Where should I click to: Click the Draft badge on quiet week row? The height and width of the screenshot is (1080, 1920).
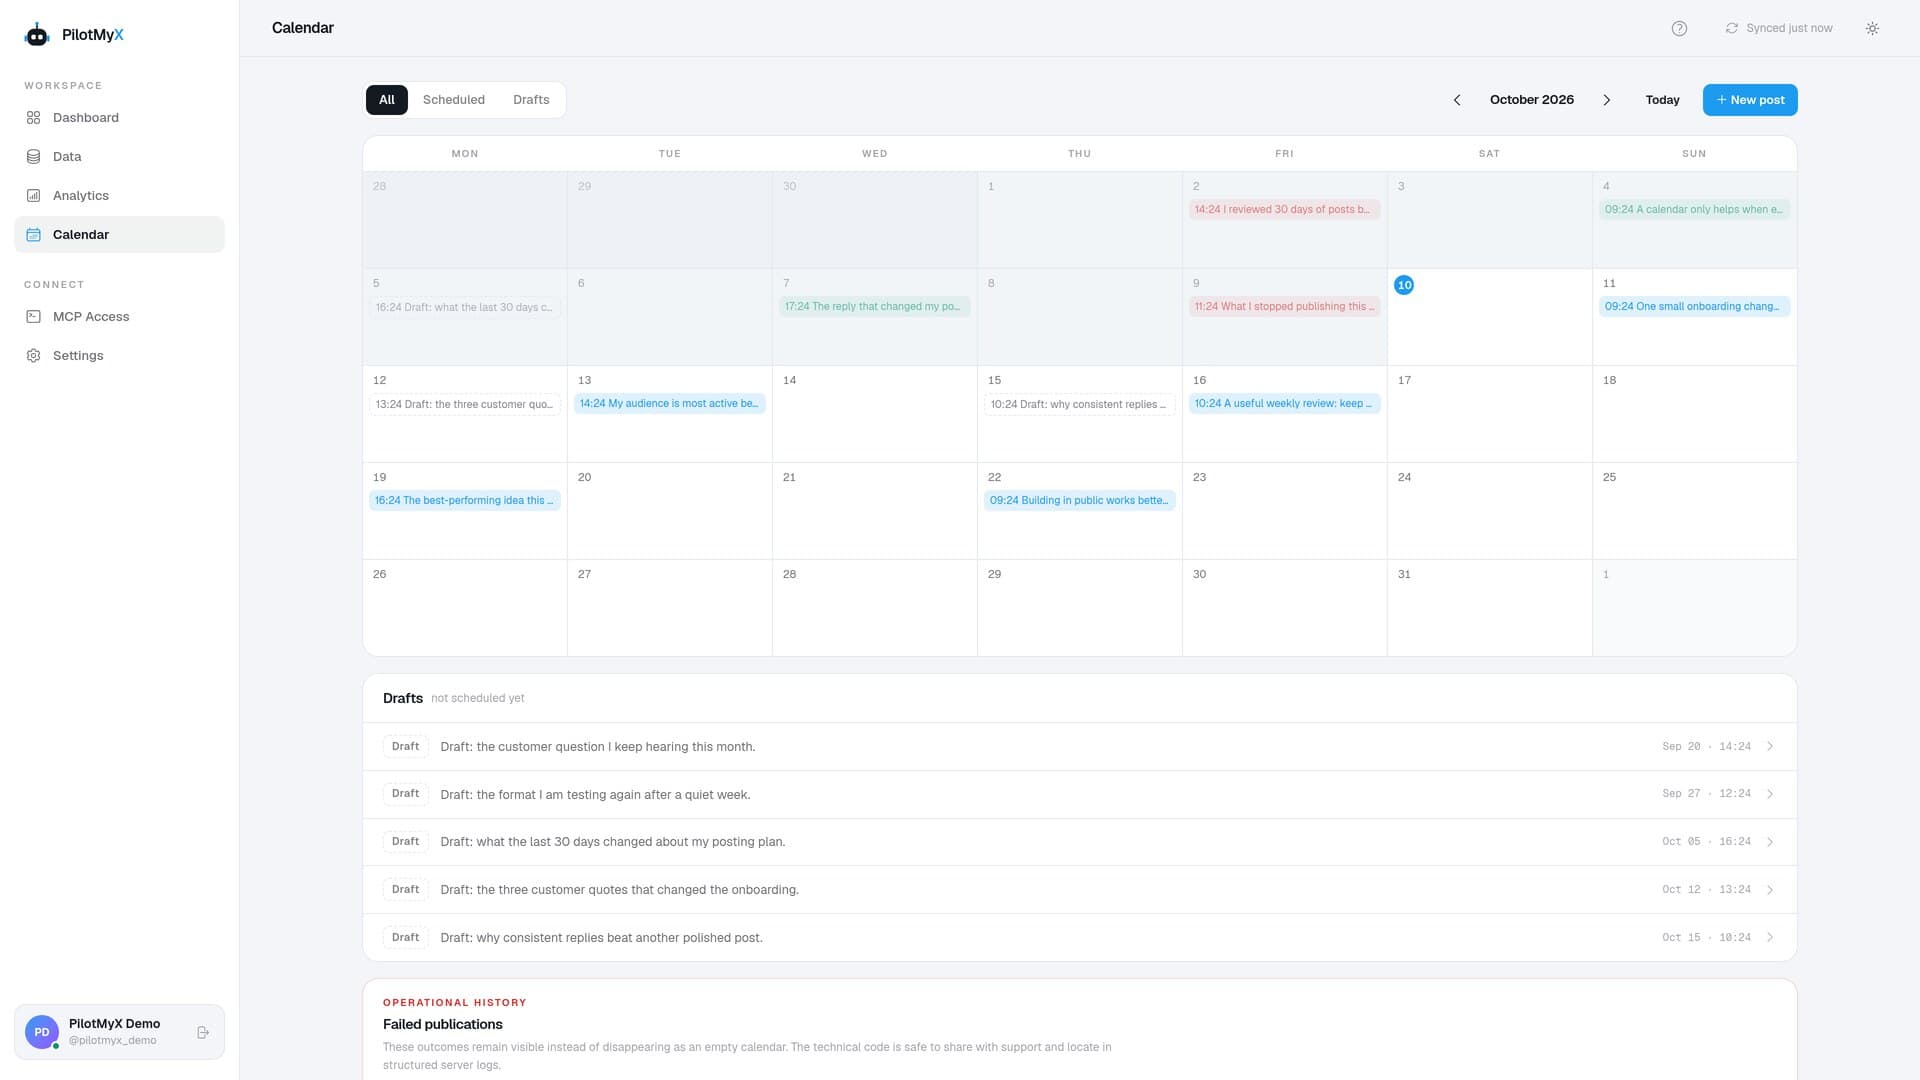pos(405,794)
